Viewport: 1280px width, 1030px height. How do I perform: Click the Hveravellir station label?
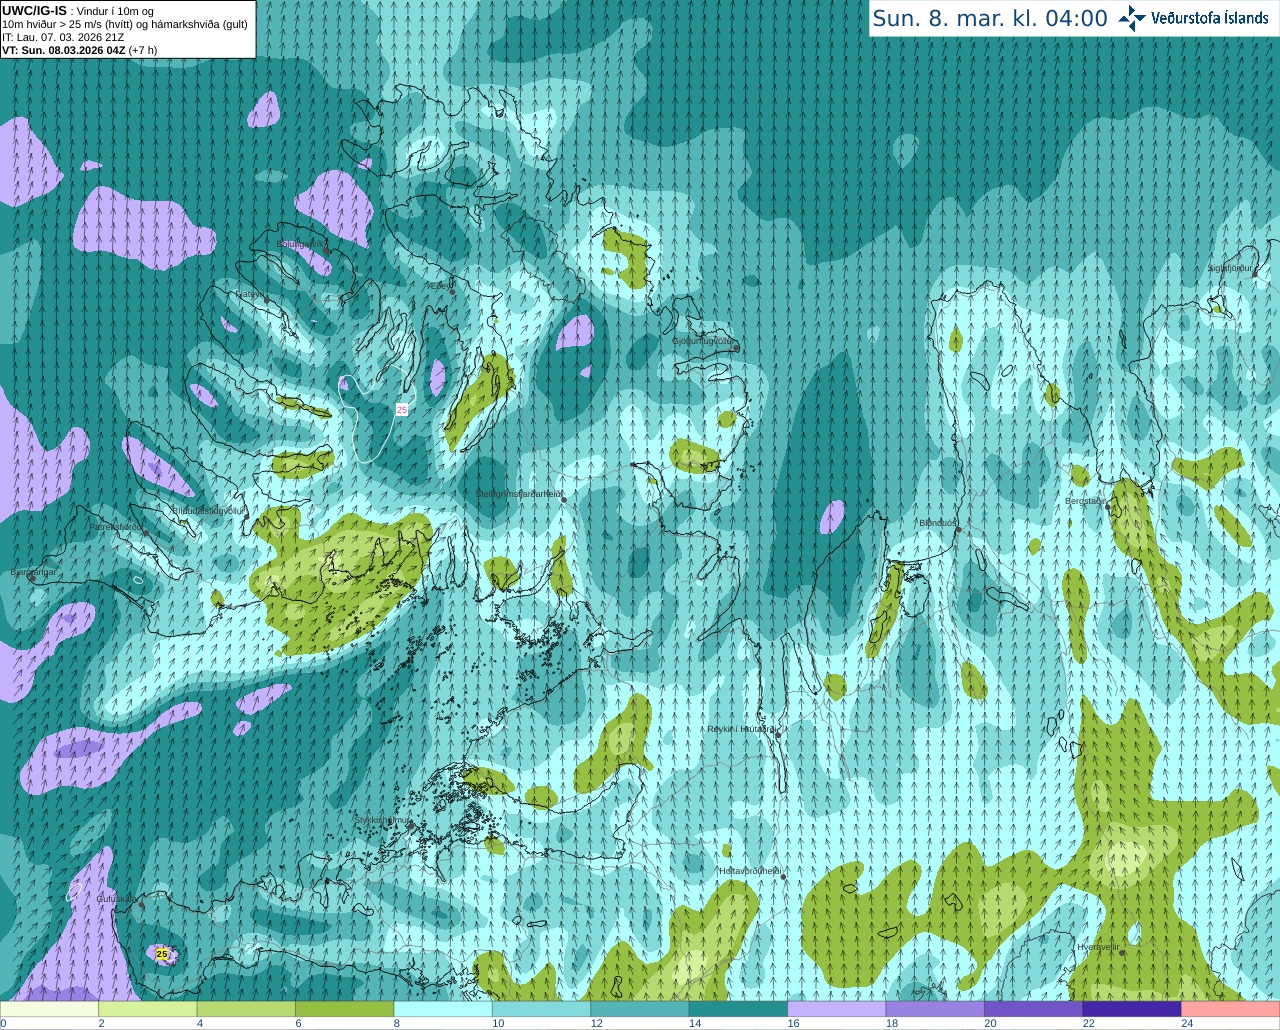coord(1097,947)
